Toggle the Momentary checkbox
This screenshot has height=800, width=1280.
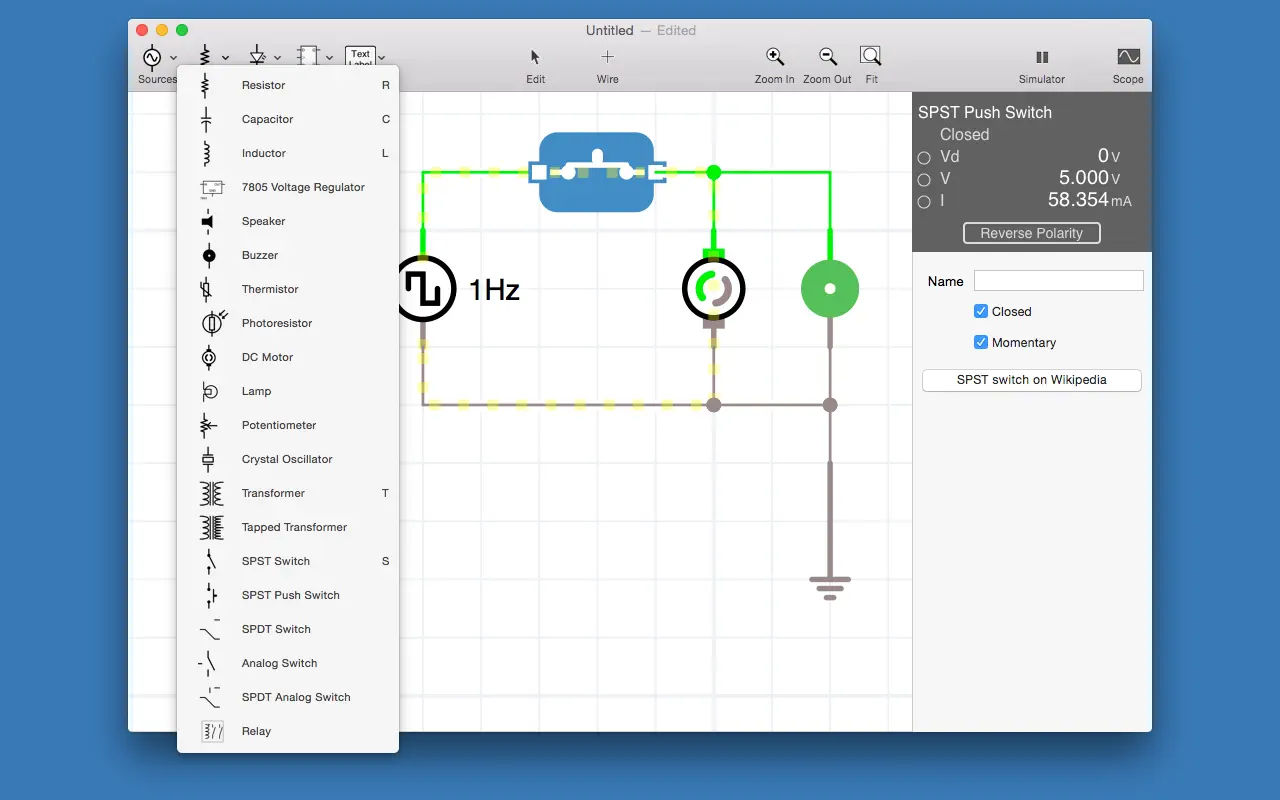tap(981, 342)
